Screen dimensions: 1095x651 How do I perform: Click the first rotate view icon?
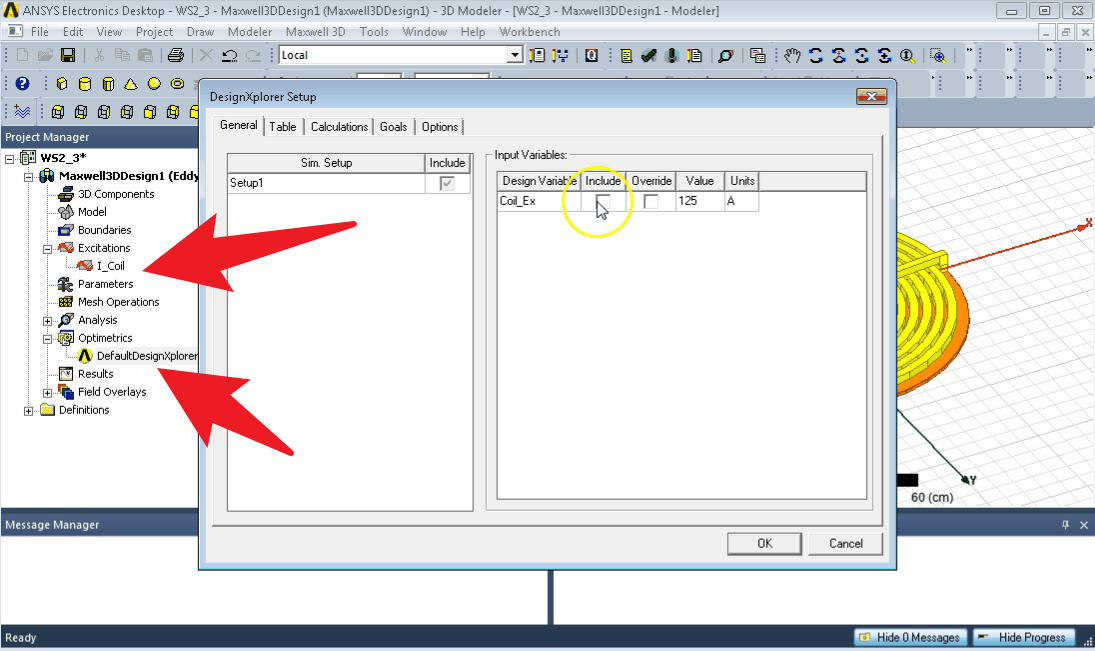point(816,55)
